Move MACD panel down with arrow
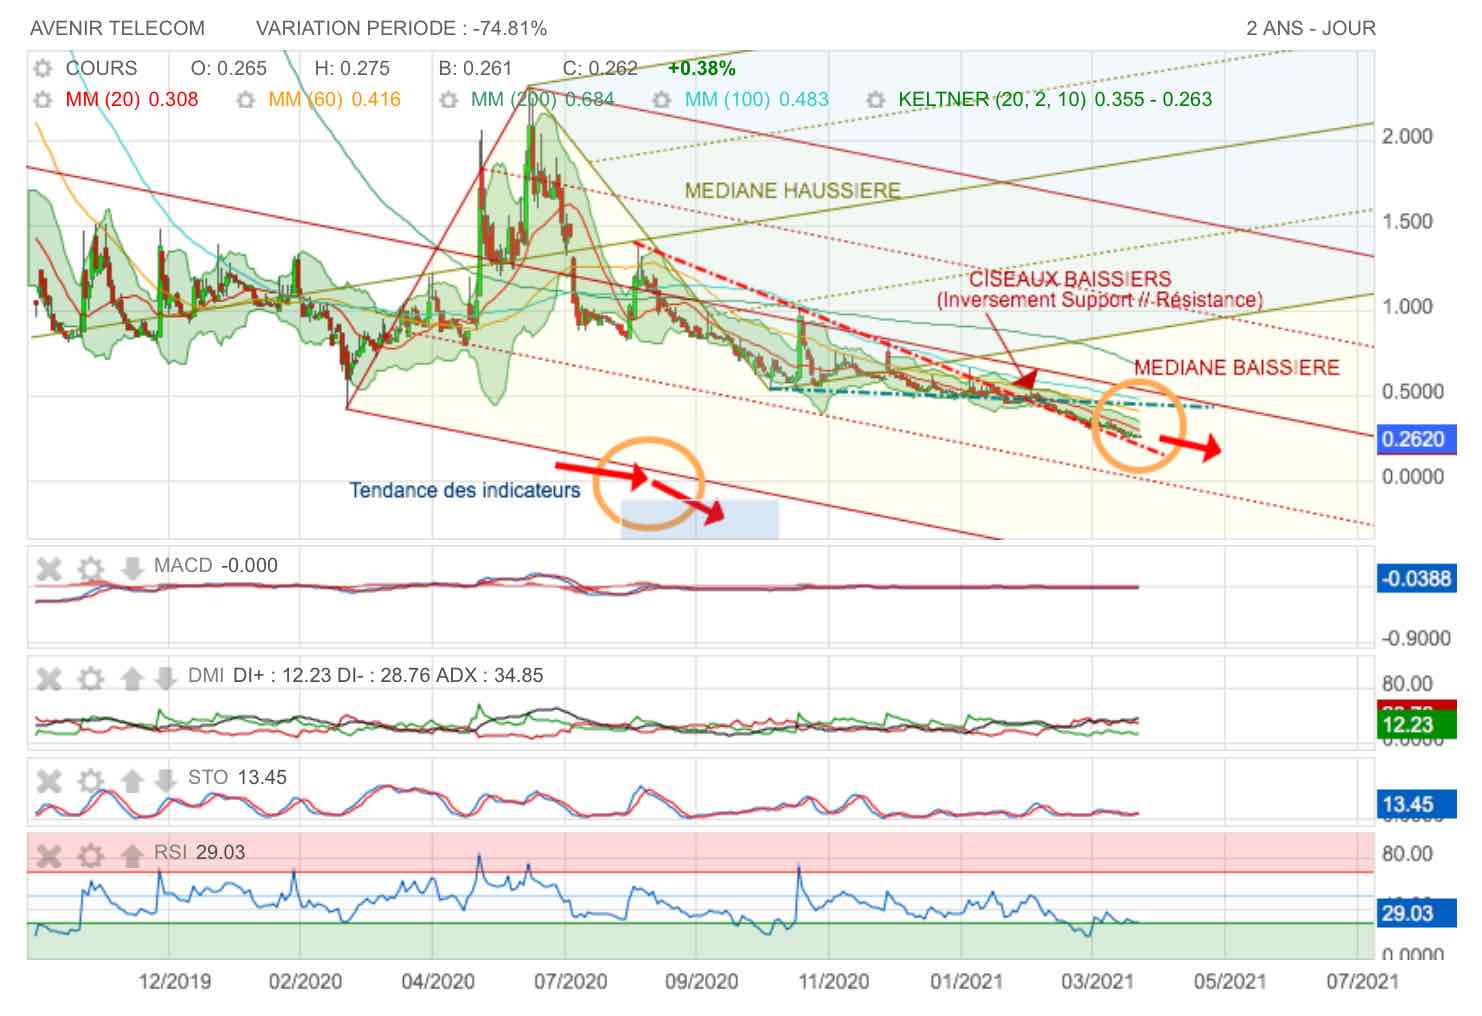 click(x=132, y=569)
